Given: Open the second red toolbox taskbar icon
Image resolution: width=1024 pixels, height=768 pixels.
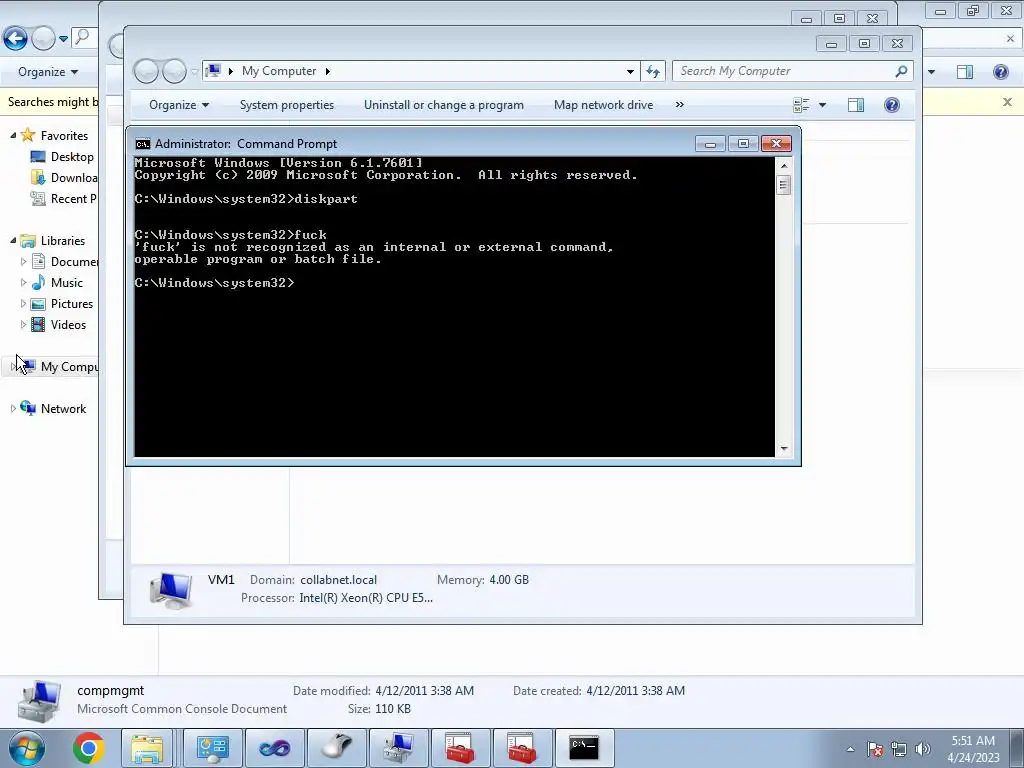Looking at the screenshot, I should click(522, 748).
